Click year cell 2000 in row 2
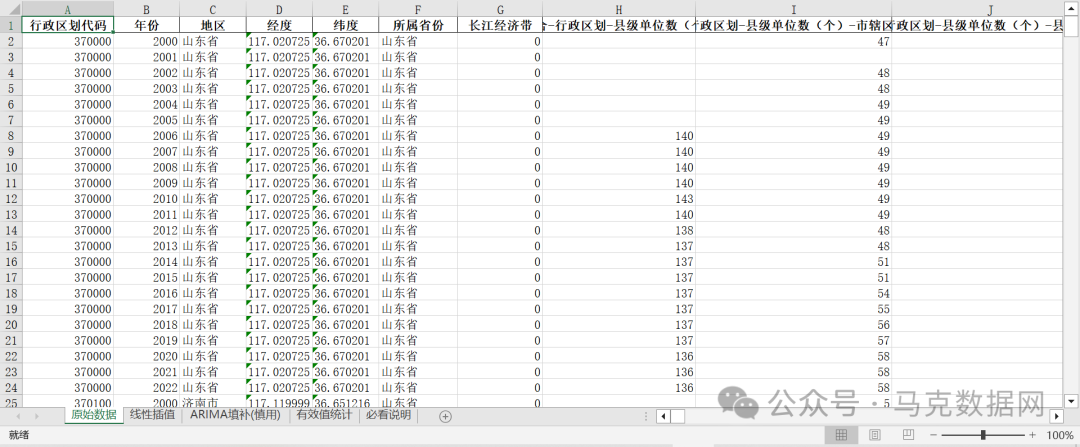The image size is (1080, 447). (x=146, y=41)
